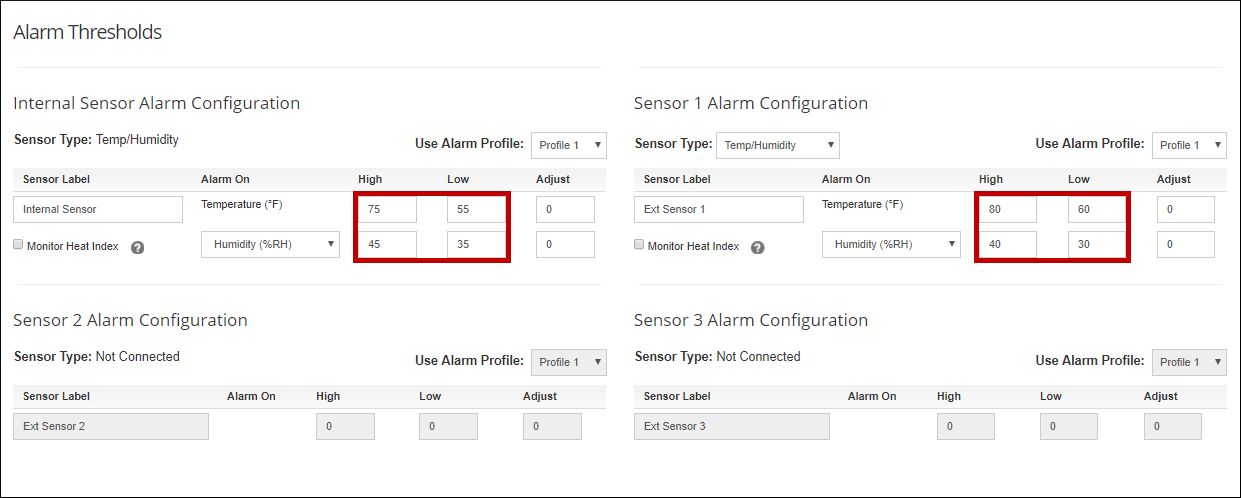
Task: Click the Internal Sensor heat index help icon
Action: click(138, 247)
